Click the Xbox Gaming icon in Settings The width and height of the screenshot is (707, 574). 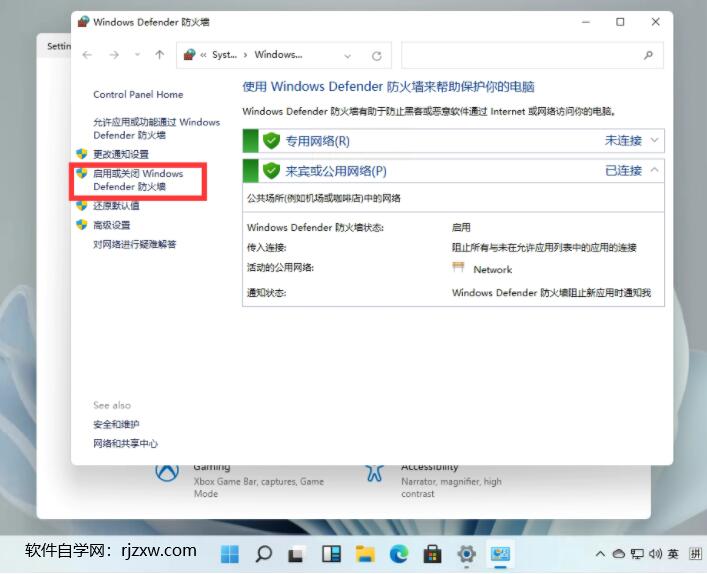click(167, 473)
